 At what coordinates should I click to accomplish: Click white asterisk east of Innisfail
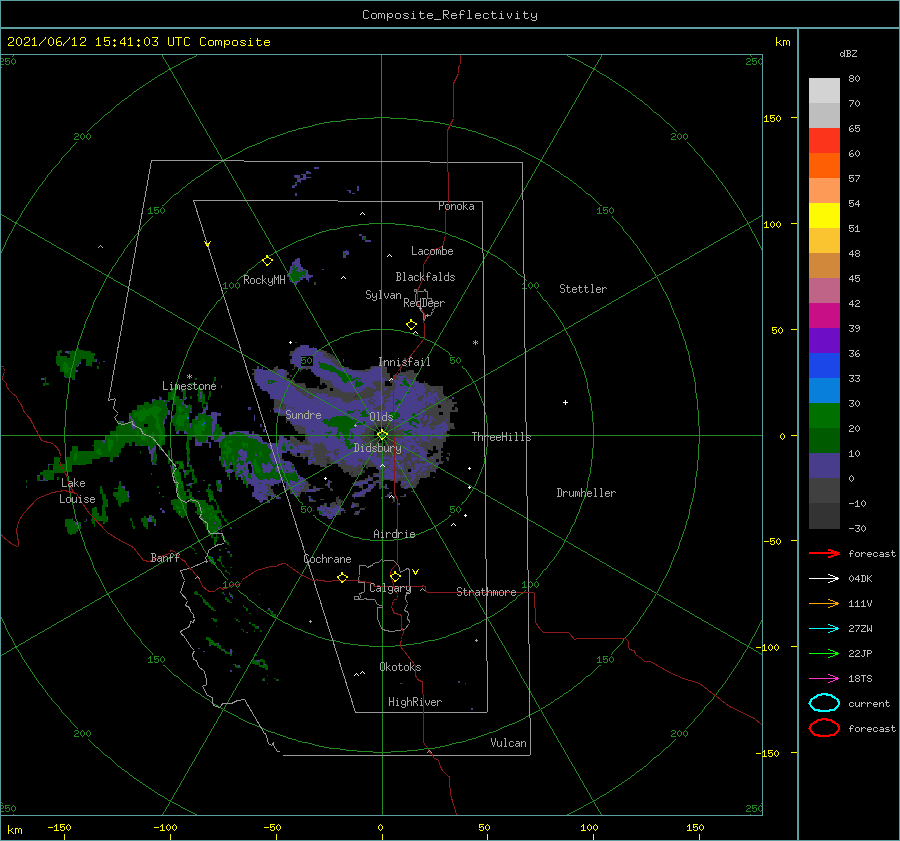click(x=475, y=343)
